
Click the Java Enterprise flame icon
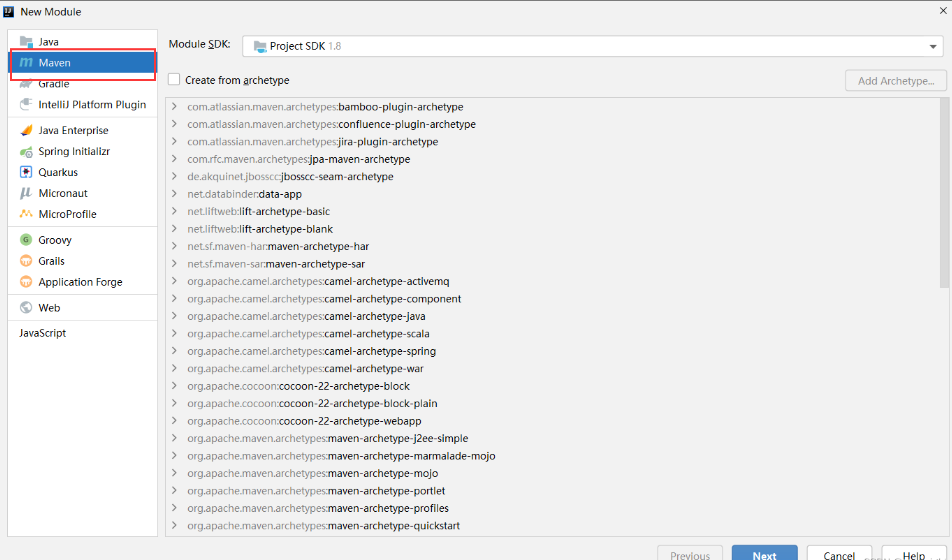[26, 130]
